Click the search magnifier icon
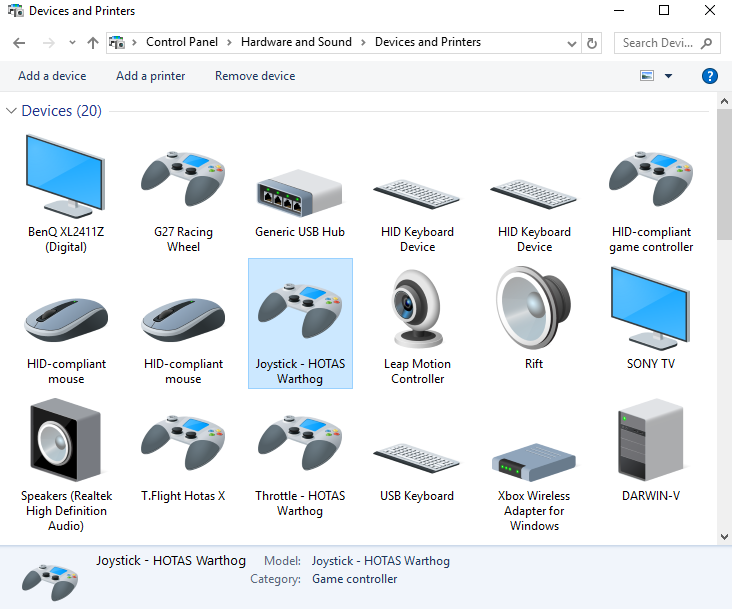The image size is (732, 609). 707,43
